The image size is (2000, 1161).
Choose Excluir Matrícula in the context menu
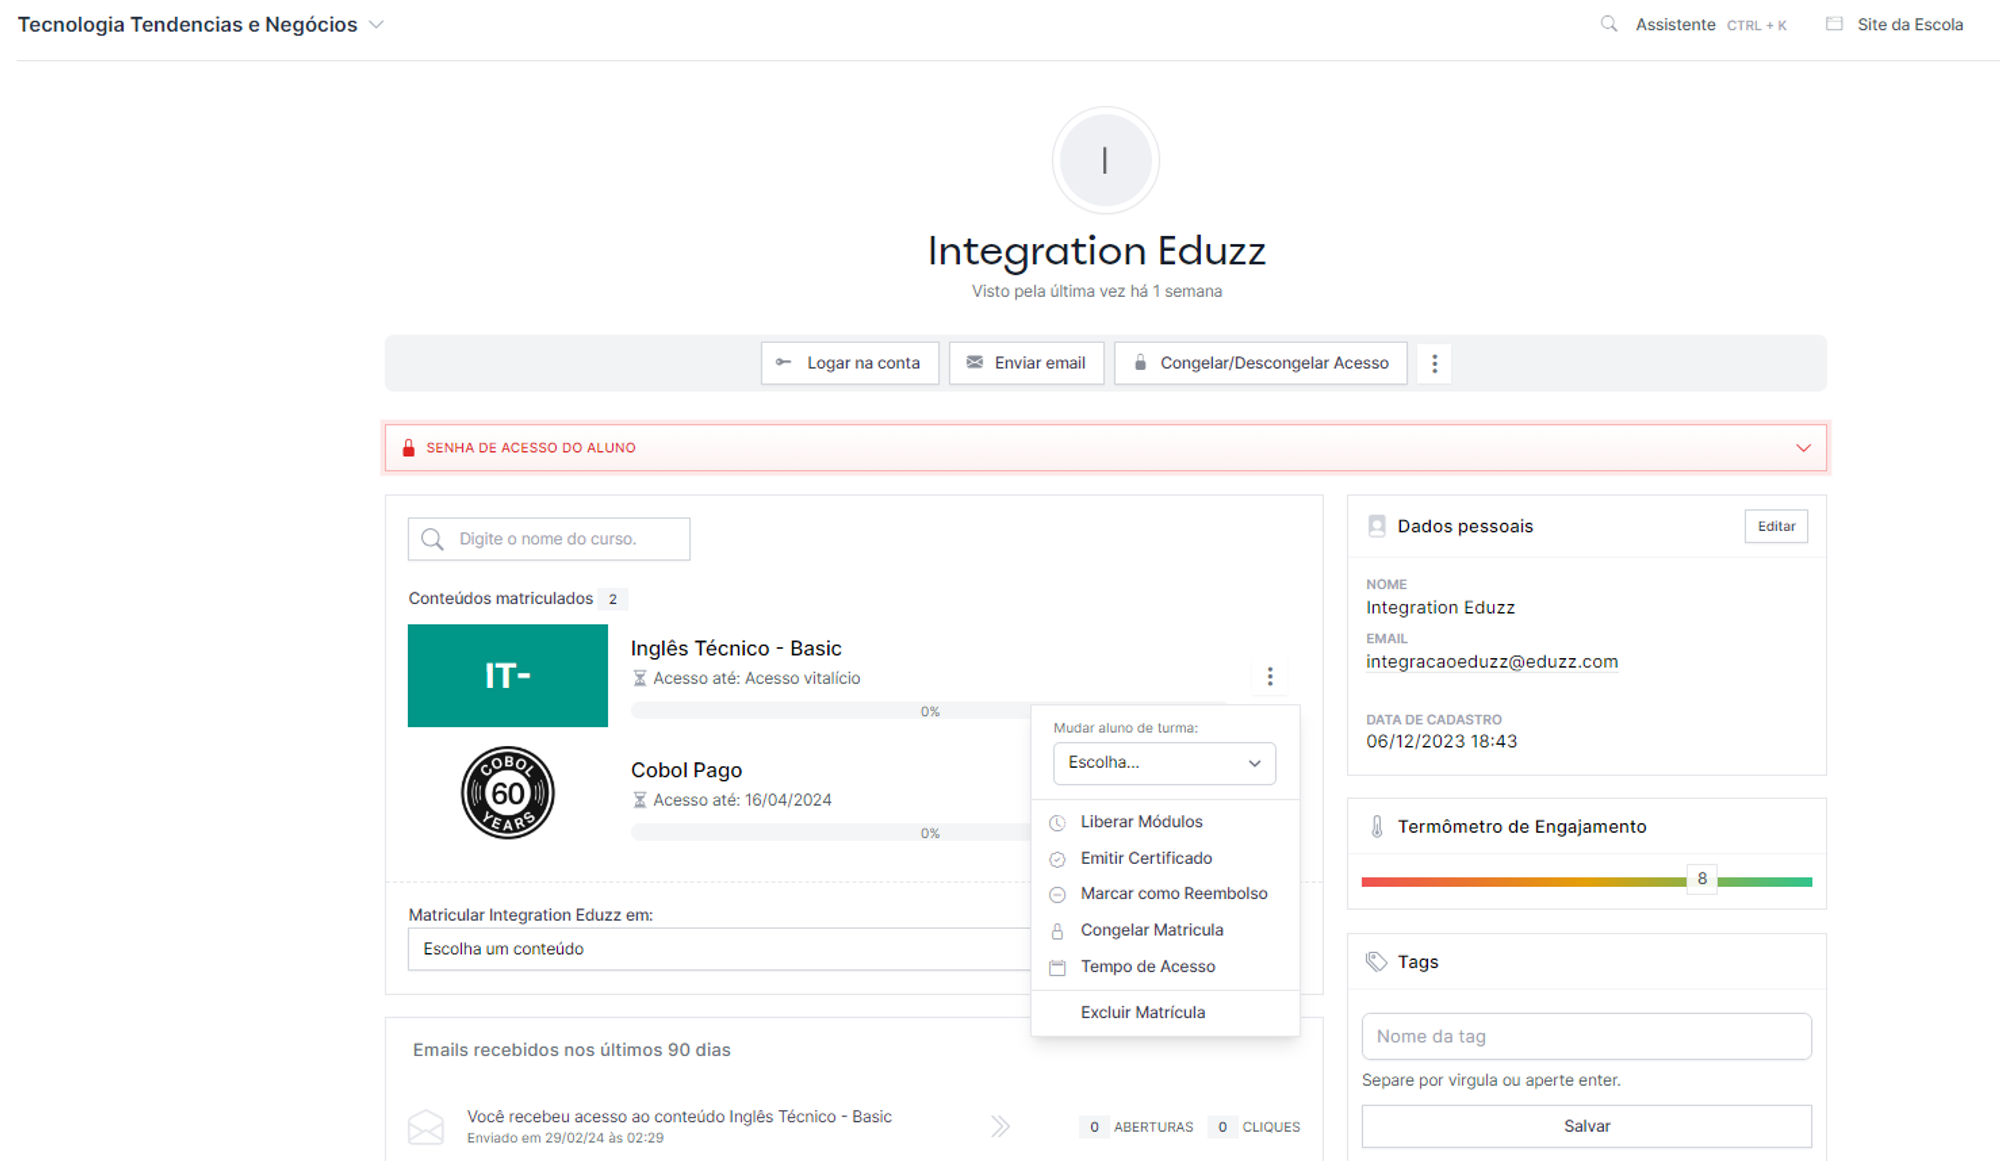click(x=1142, y=1013)
